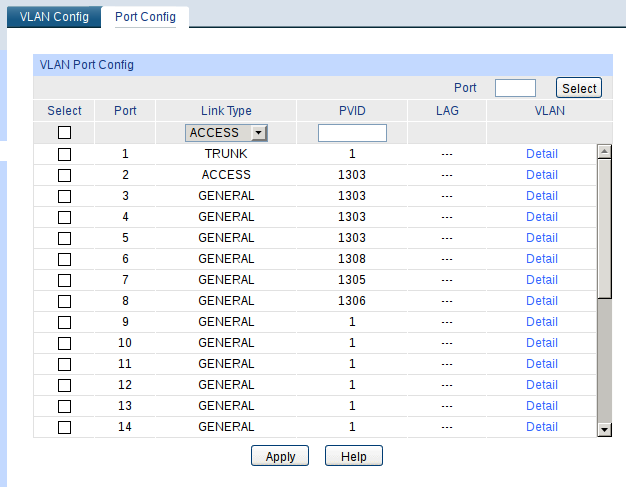Select the checkbox for port 6
This screenshot has width=626, height=487.
(x=65, y=259)
